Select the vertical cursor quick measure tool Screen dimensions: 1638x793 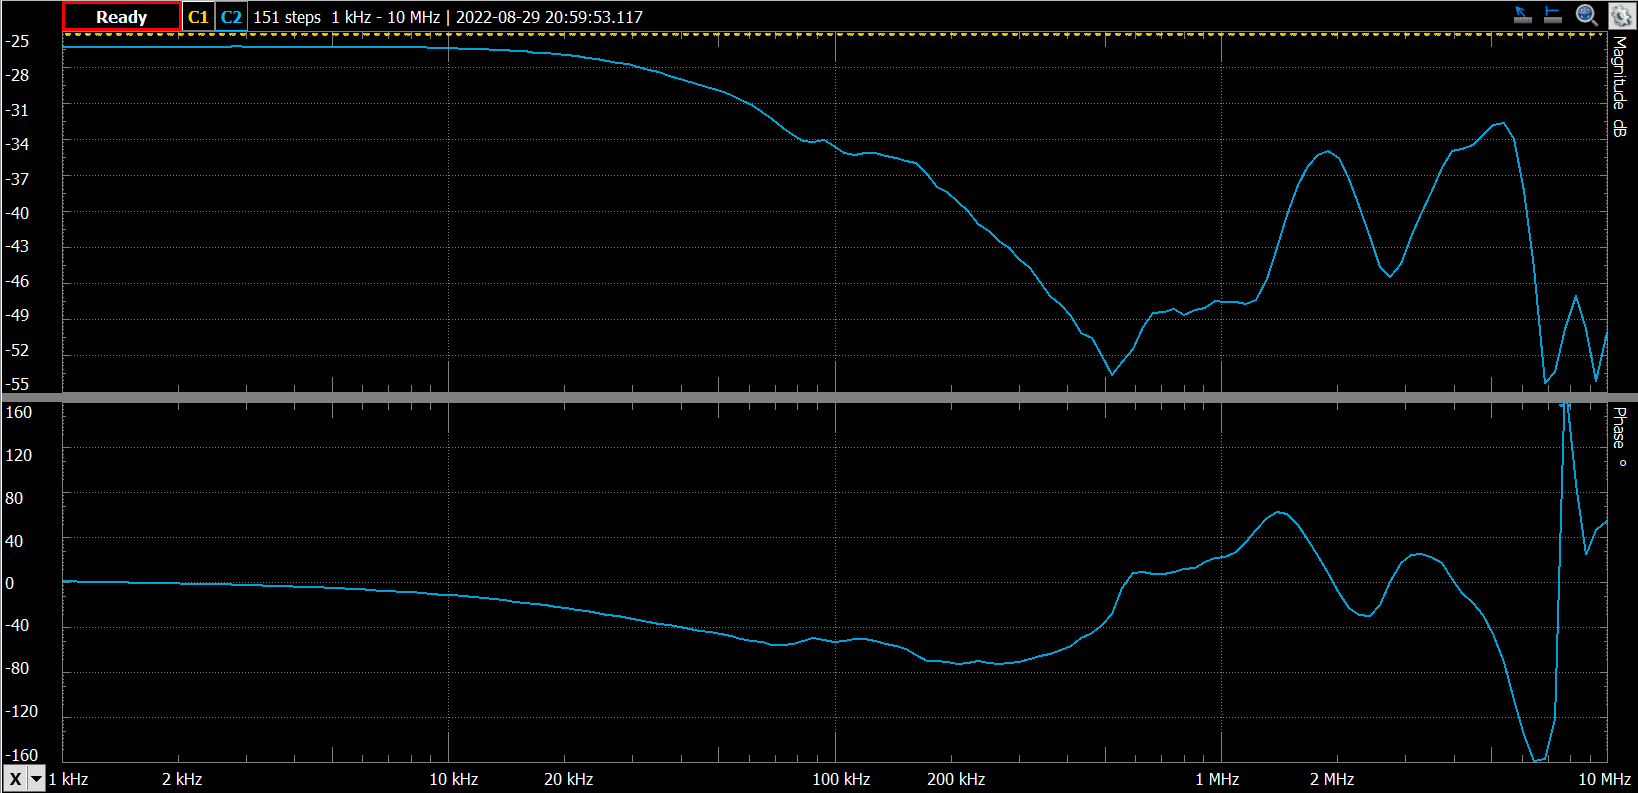click(x=1553, y=15)
